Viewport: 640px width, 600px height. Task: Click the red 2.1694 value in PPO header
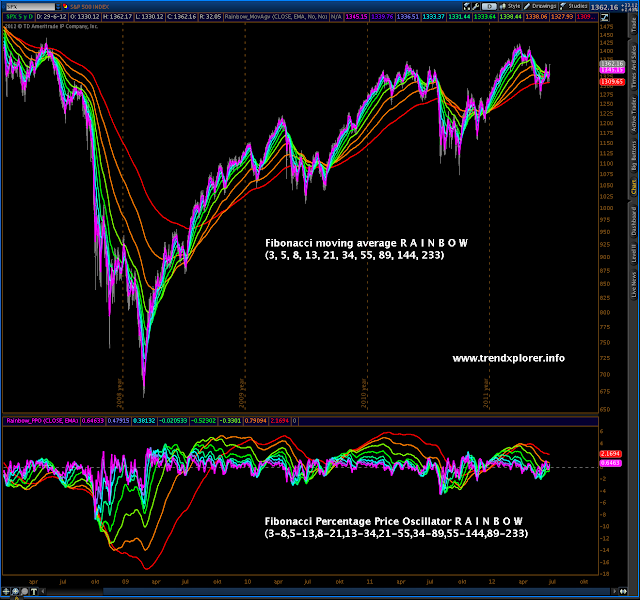[x=280, y=420]
